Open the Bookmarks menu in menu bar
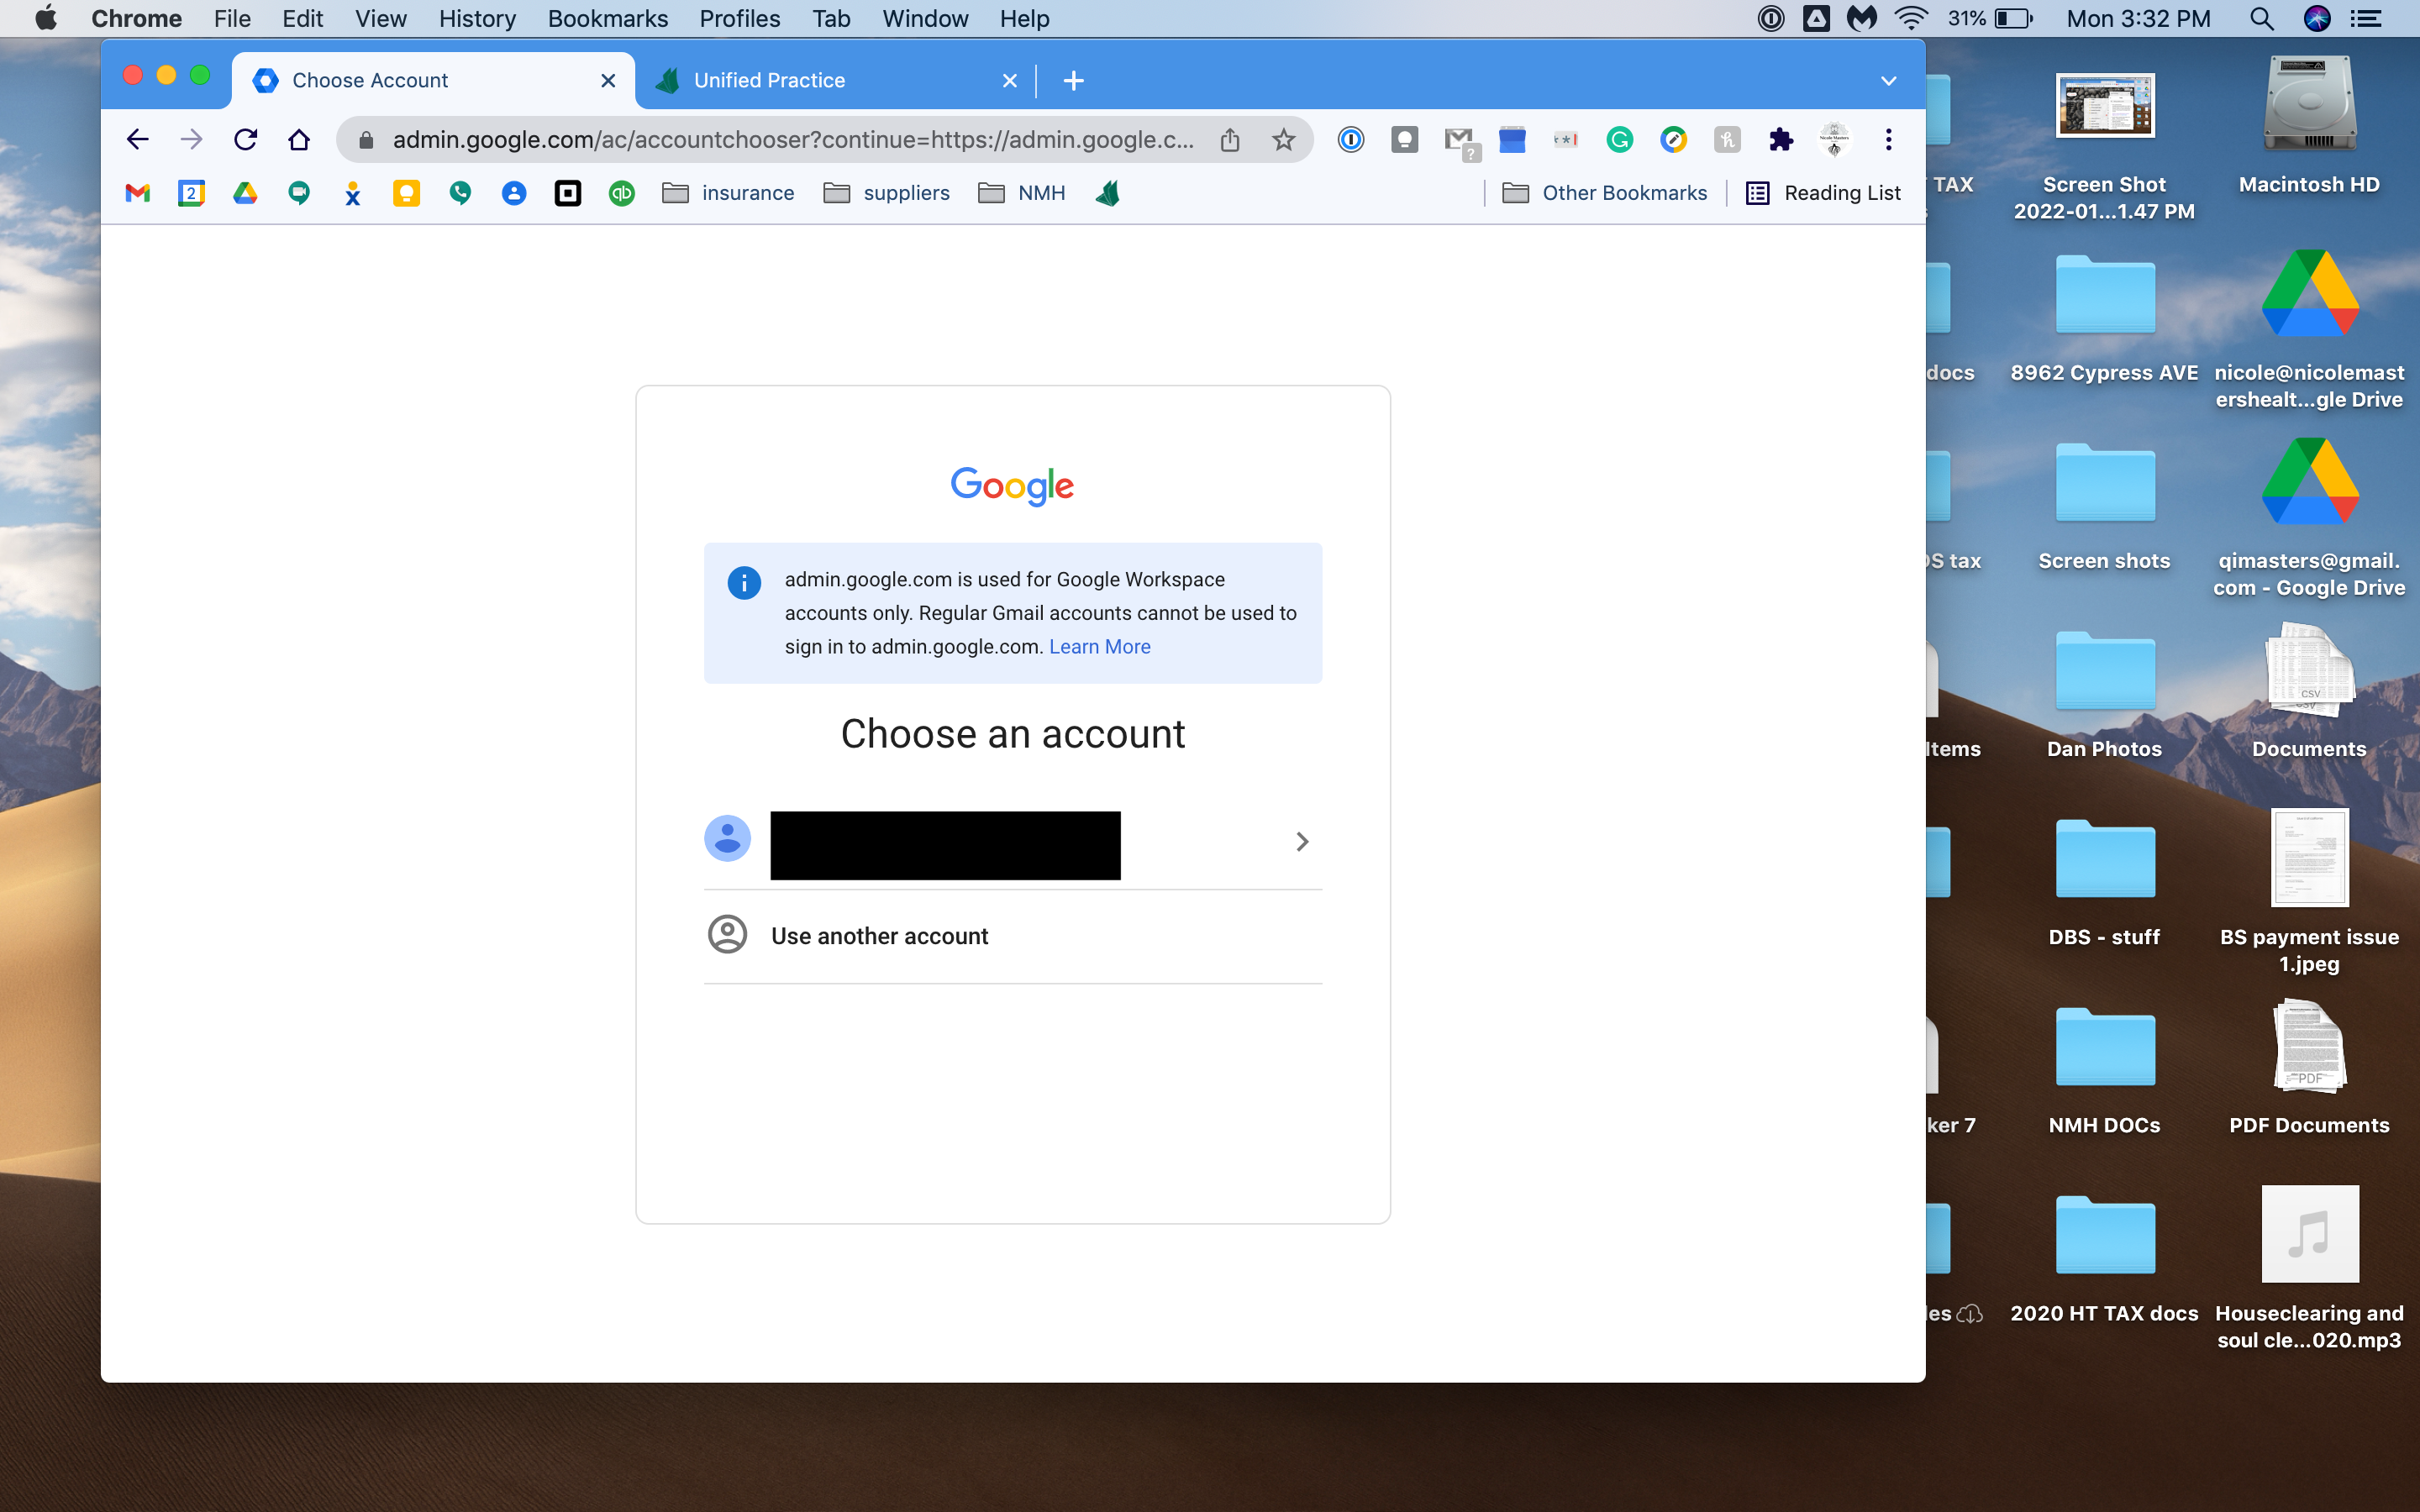Image resolution: width=2420 pixels, height=1512 pixels. tap(607, 19)
